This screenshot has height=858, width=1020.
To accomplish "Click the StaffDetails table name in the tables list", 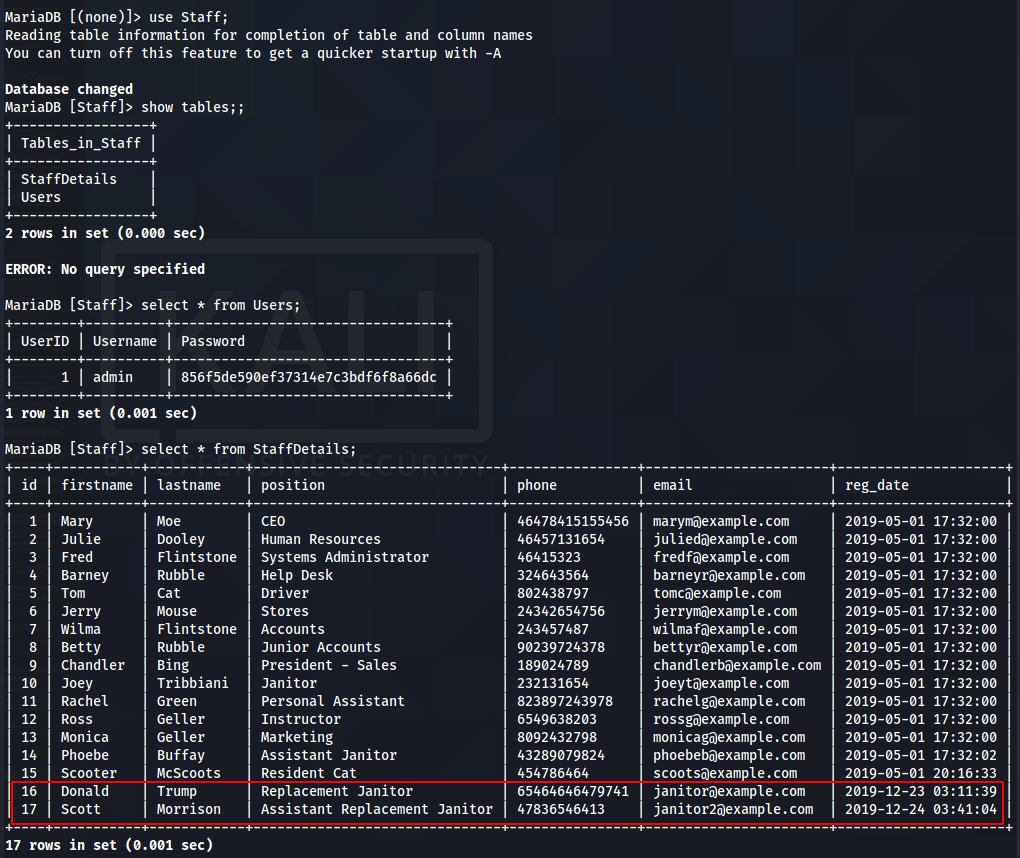I will click(x=68, y=179).
